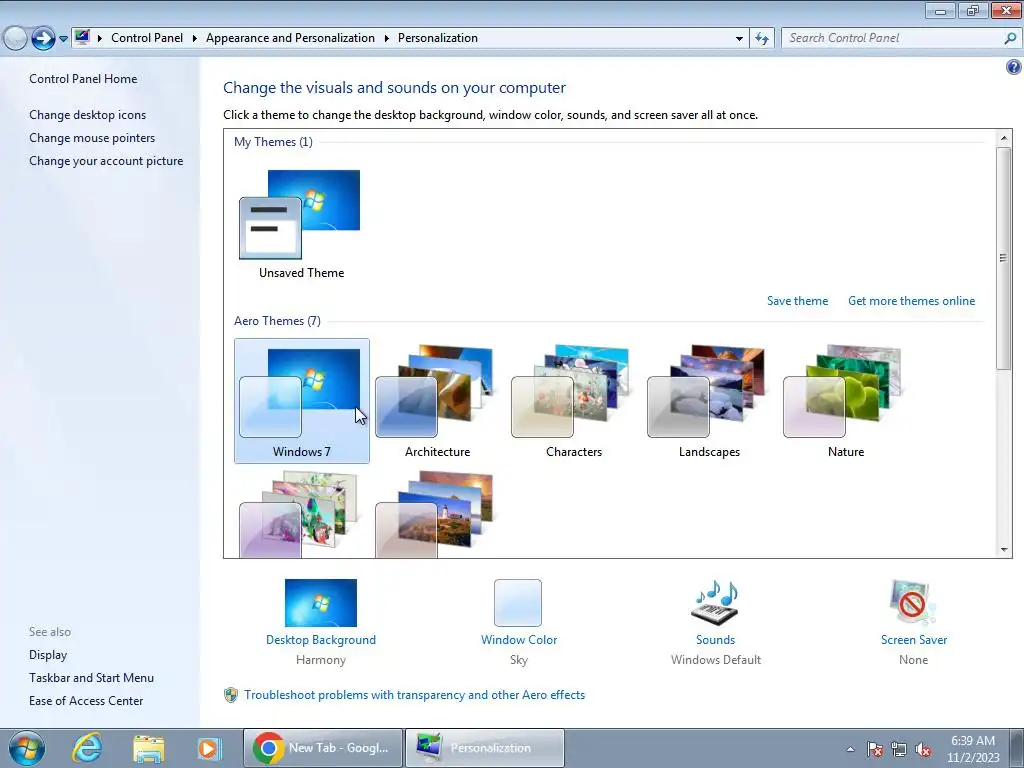The image size is (1024, 768).
Task: Click the theme list scrollbar thumb
Action: coord(1004,258)
